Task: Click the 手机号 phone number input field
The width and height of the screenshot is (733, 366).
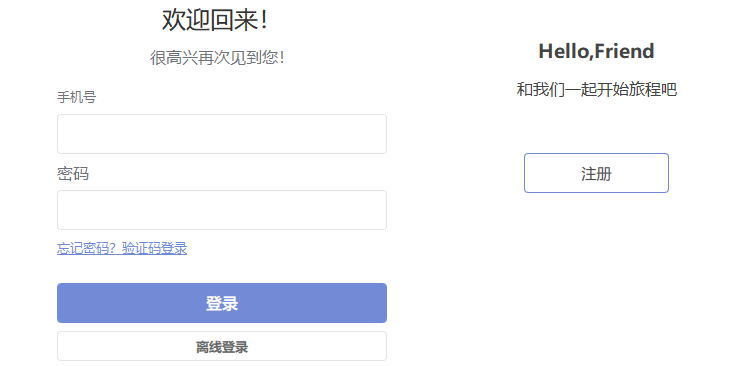Action: pos(222,134)
